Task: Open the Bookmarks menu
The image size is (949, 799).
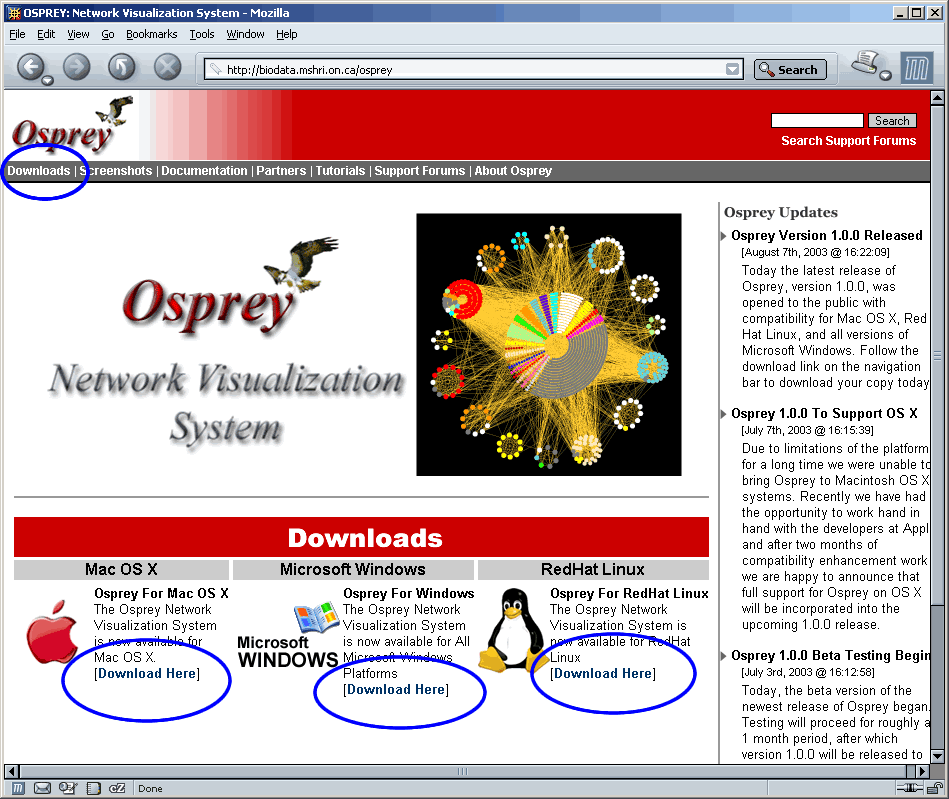Action: point(151,34)
